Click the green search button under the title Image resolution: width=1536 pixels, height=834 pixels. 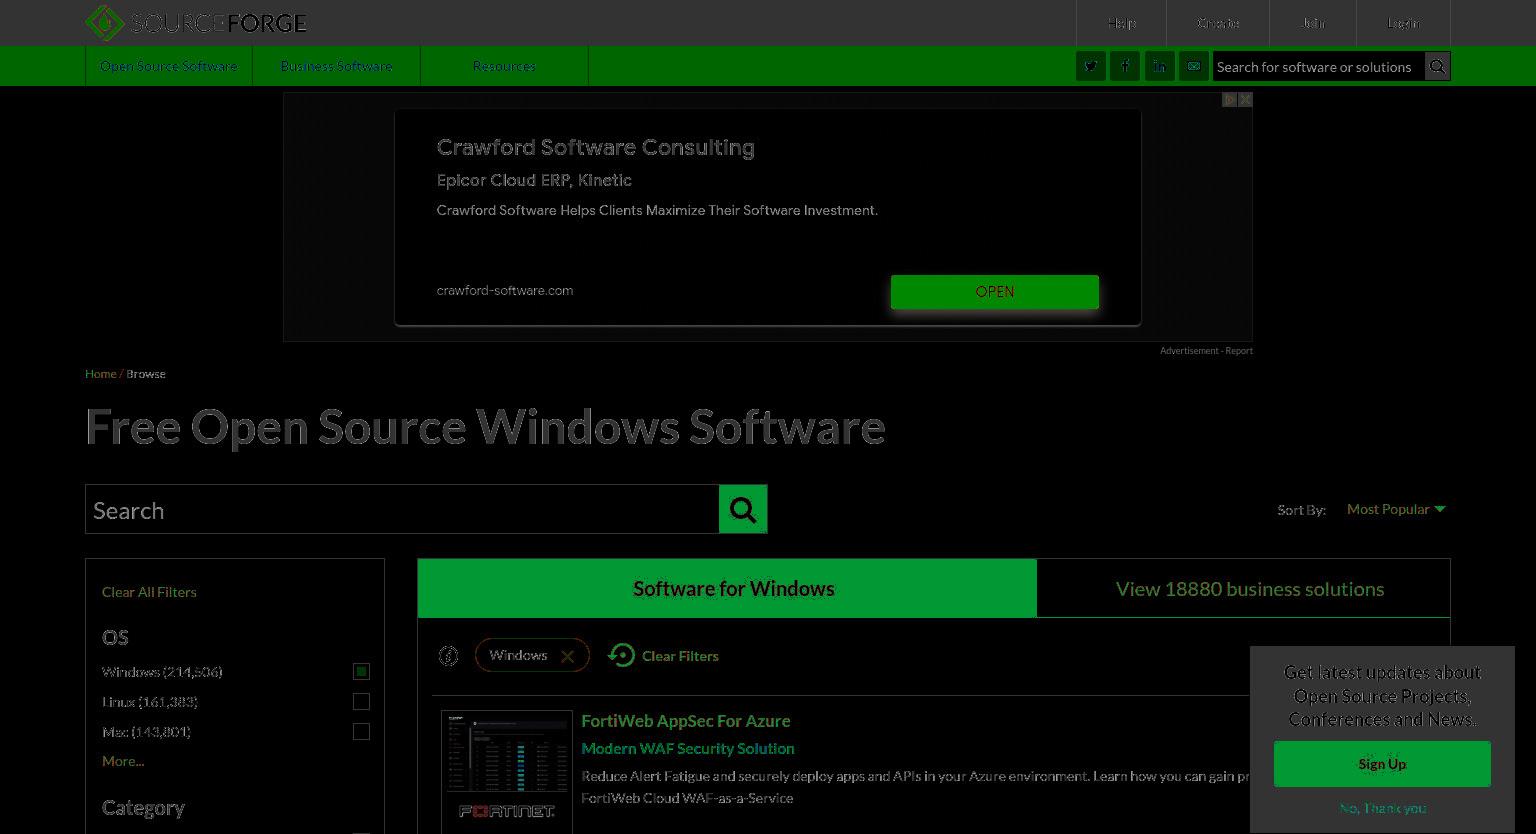tap(743, 509)
